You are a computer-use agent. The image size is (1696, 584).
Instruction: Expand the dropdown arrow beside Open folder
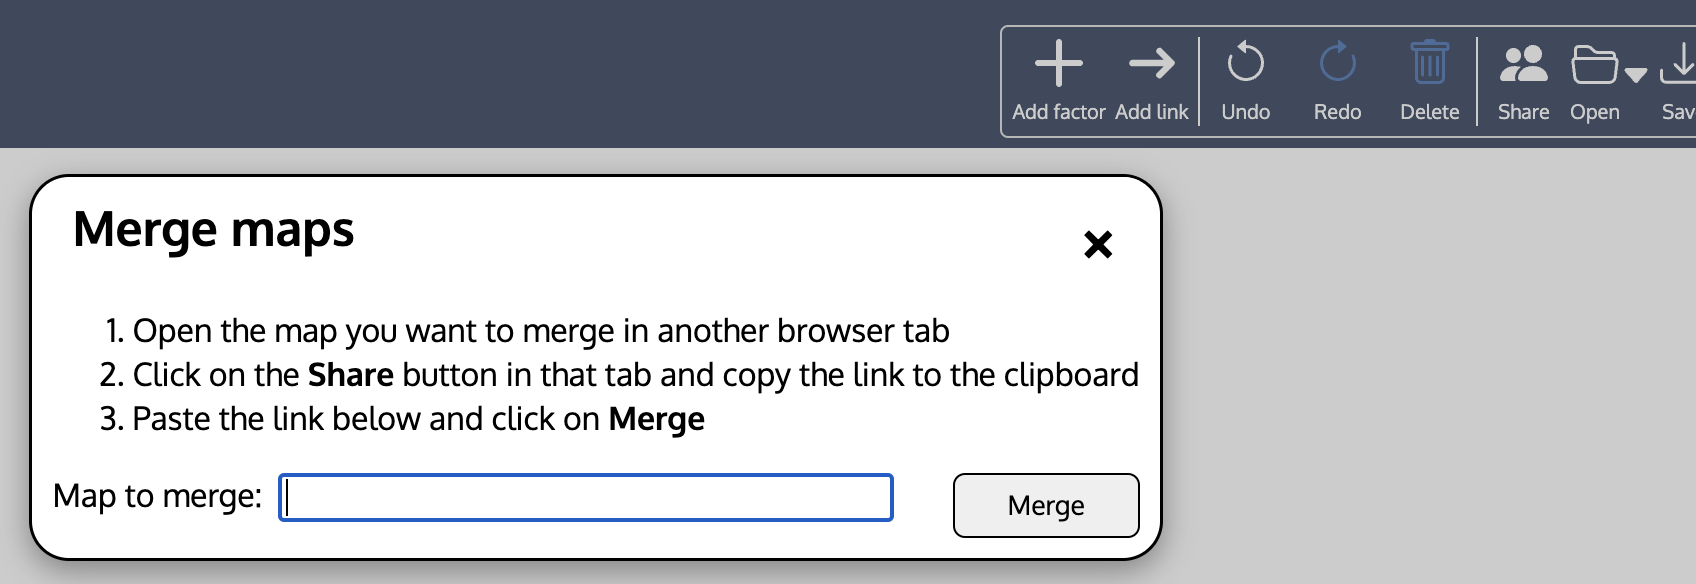1636,74
